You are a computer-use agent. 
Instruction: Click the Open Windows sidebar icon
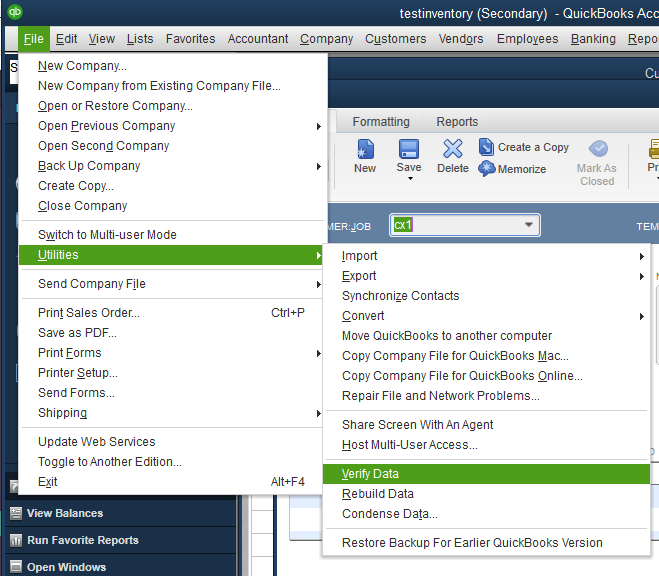coord(16,567)
